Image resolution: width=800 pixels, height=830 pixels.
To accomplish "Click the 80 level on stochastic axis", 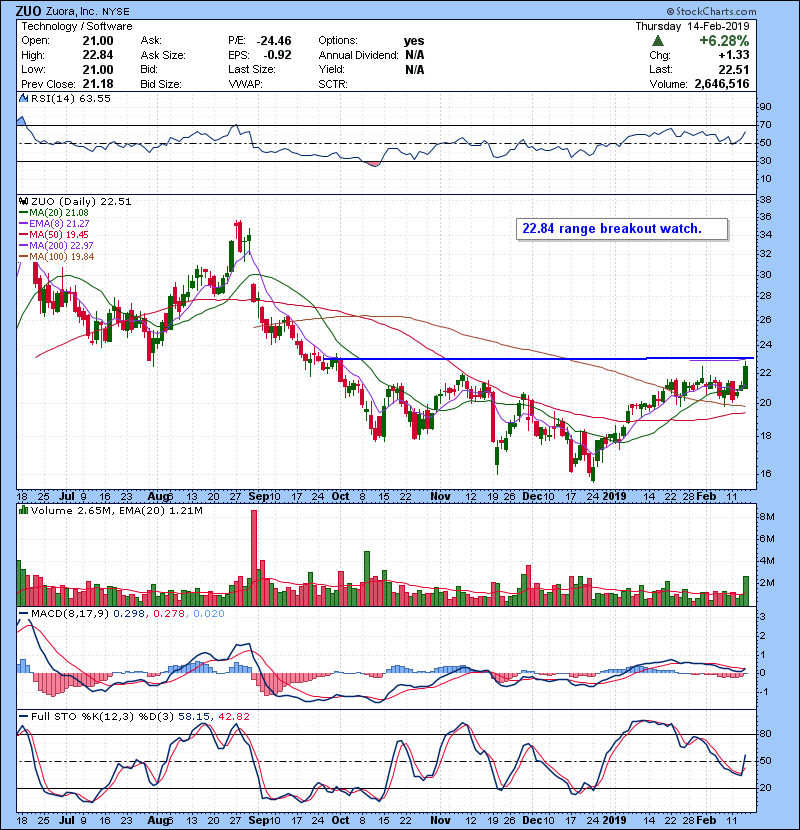I will 766,734.
